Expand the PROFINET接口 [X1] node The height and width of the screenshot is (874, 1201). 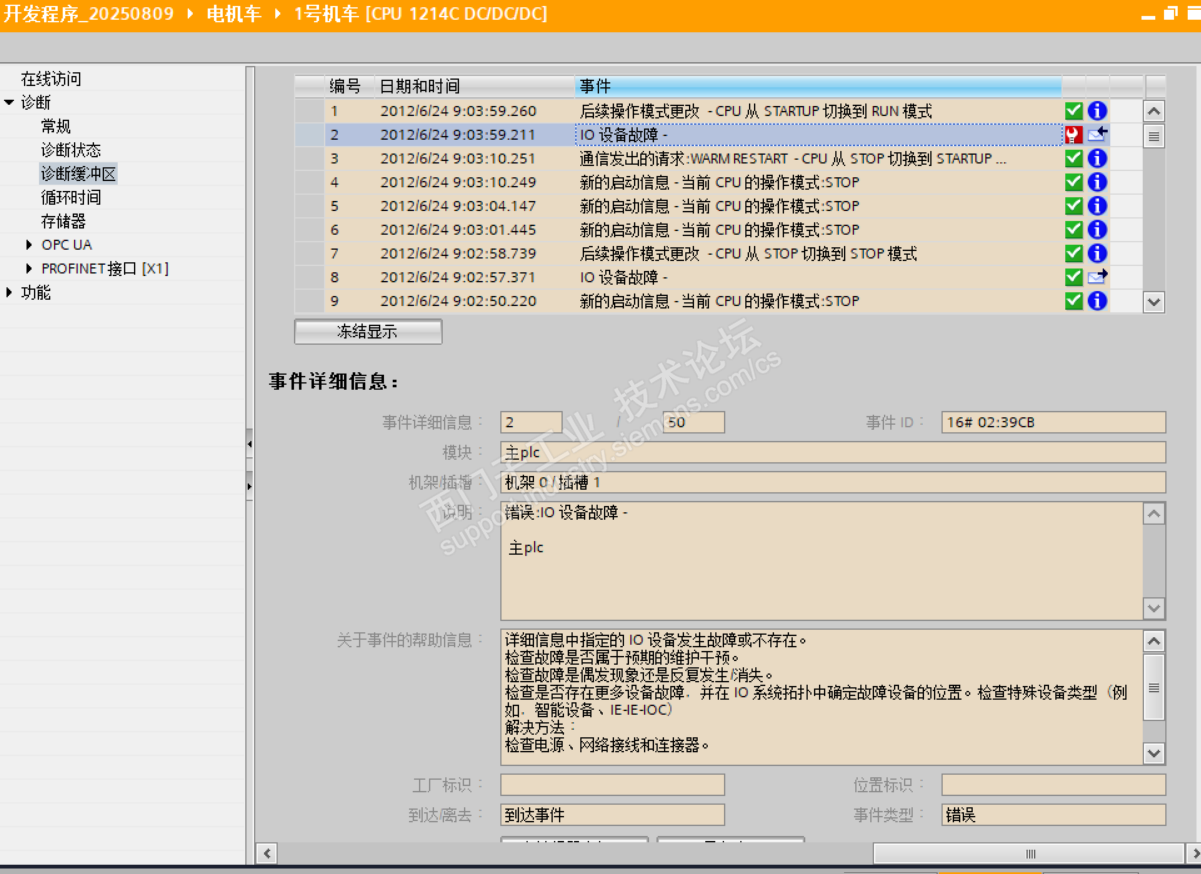[30, 269]
